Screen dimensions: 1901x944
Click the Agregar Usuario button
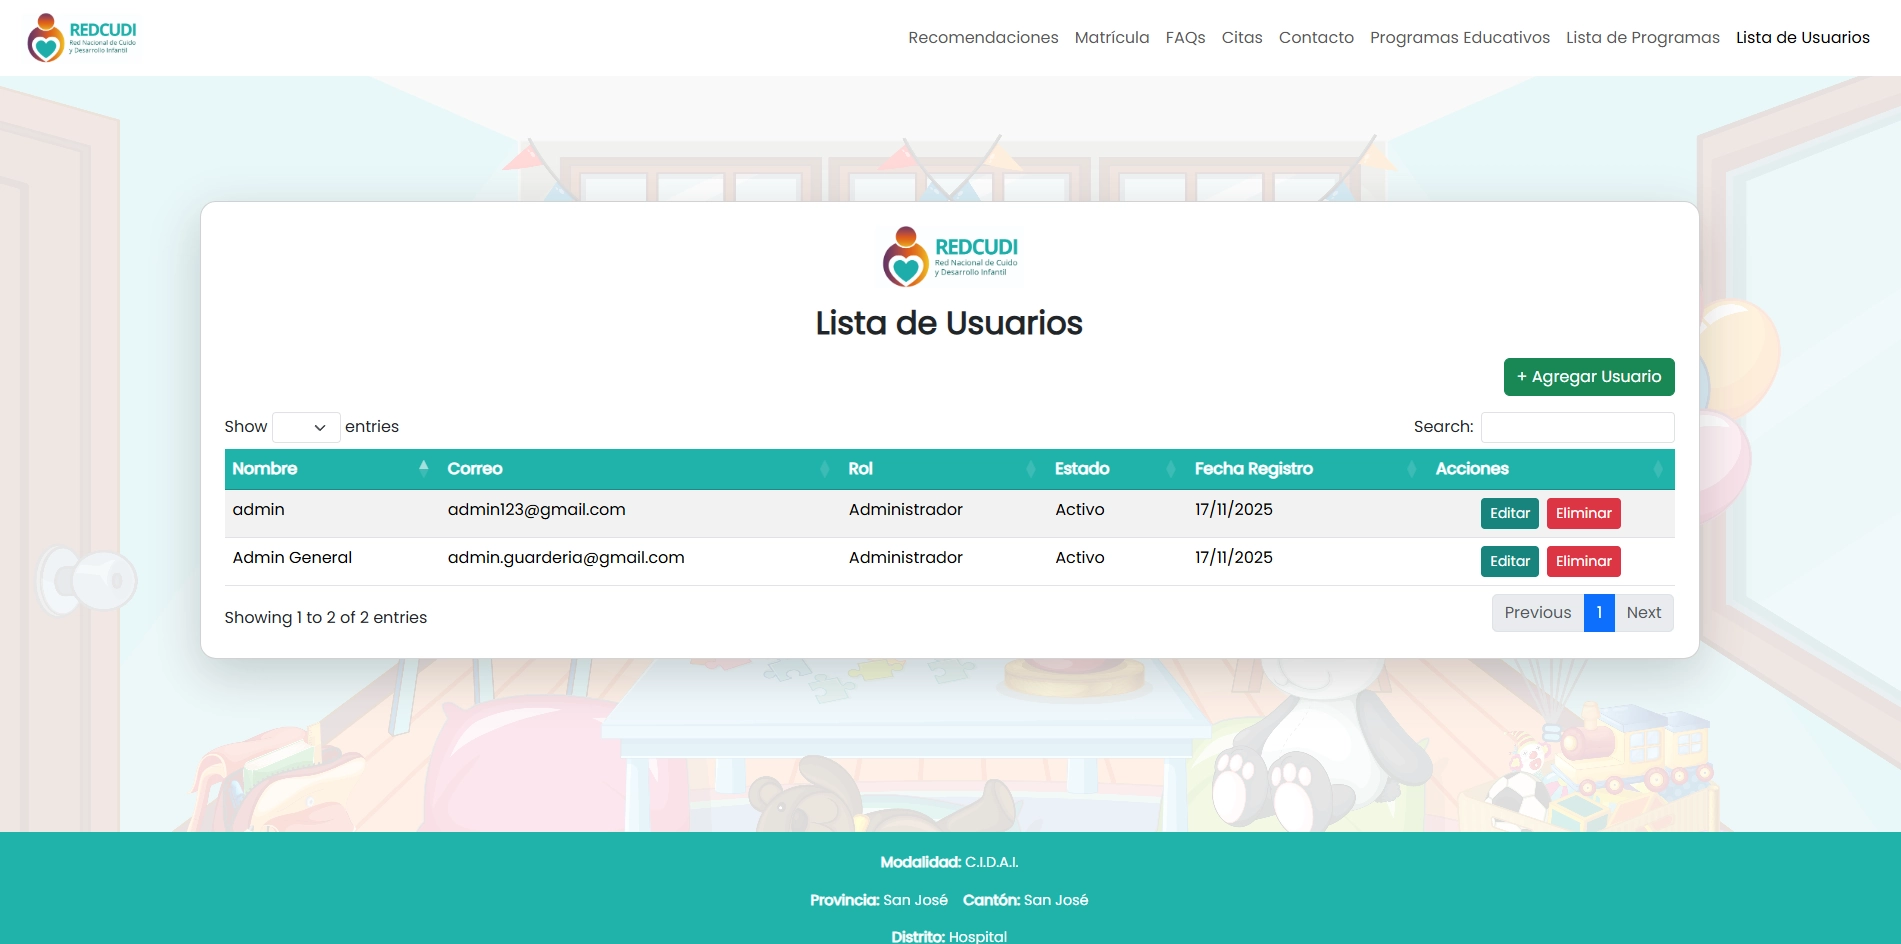click(x=1589, y=377)
